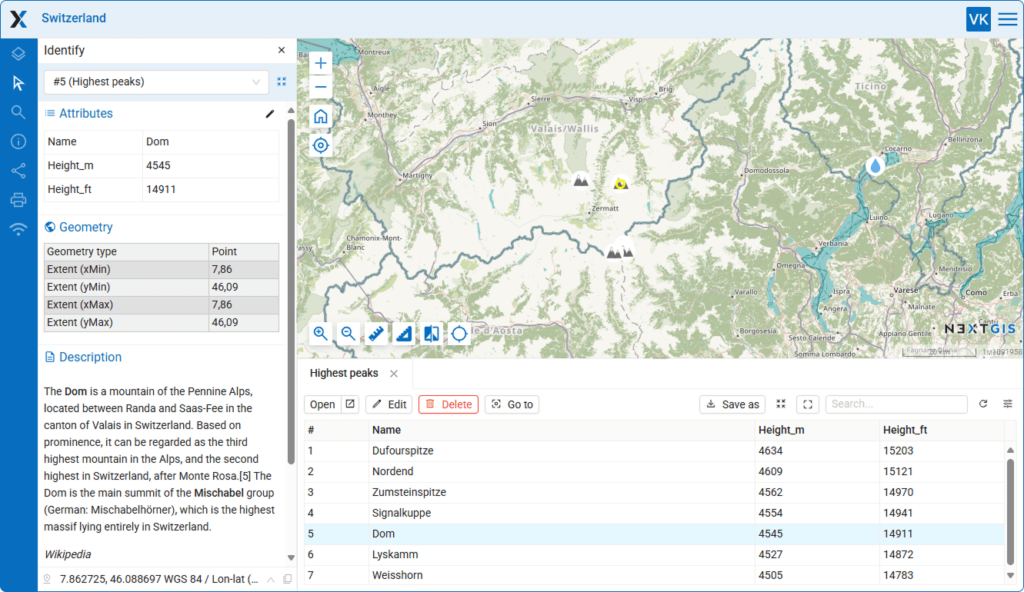Click the water drop marker near Locarno

(x=875, y=166)
